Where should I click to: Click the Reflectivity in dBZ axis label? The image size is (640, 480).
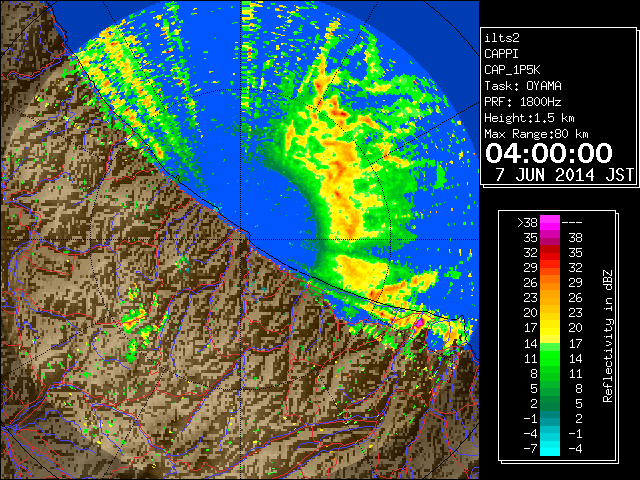click(x=608, y=336)
